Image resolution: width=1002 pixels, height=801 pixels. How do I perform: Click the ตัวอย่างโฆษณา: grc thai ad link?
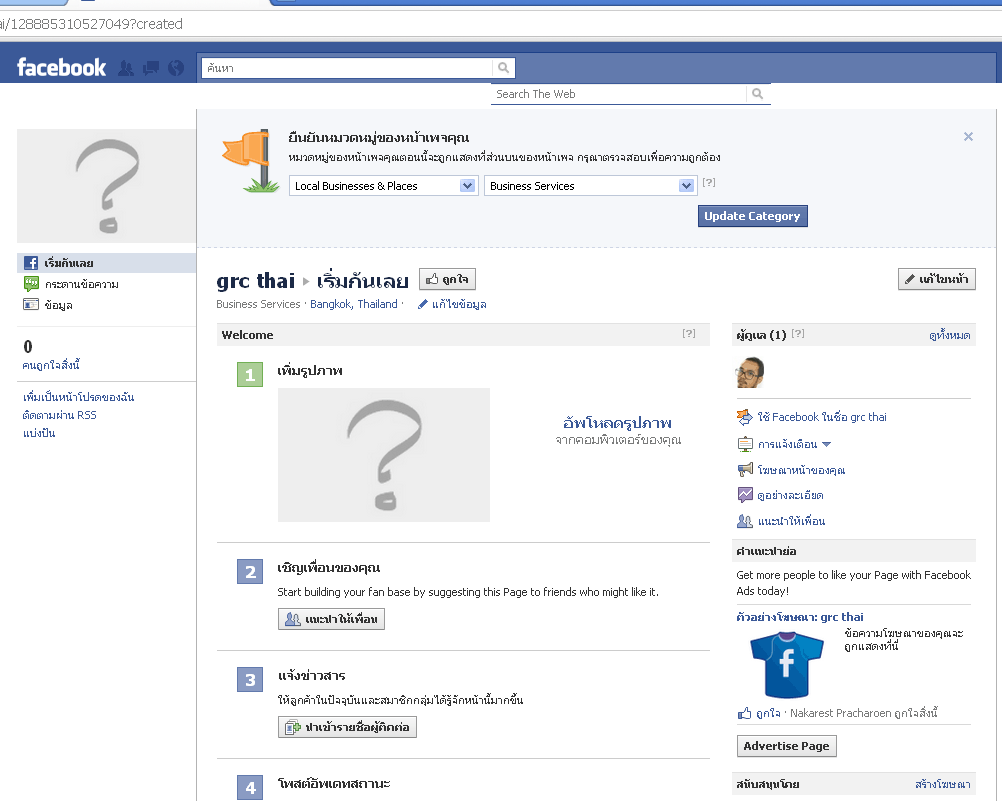pyautogui.click(x=800, y=617)
